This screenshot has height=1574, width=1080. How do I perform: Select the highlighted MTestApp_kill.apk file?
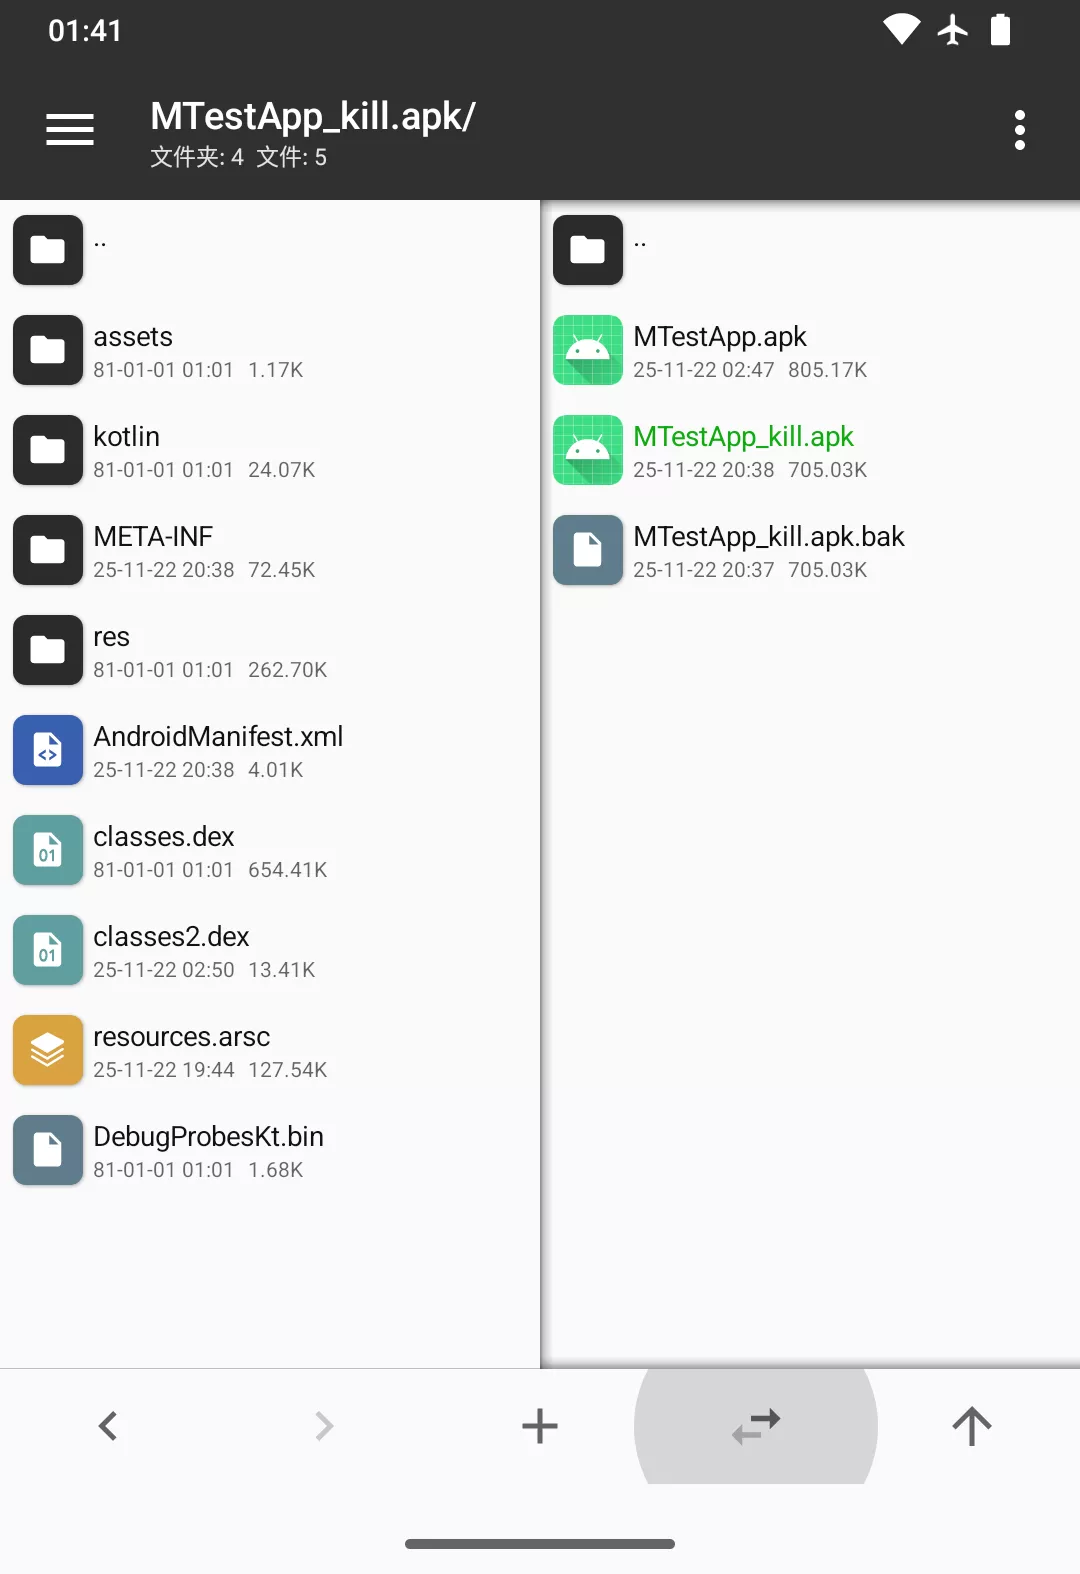coord(811,450)
